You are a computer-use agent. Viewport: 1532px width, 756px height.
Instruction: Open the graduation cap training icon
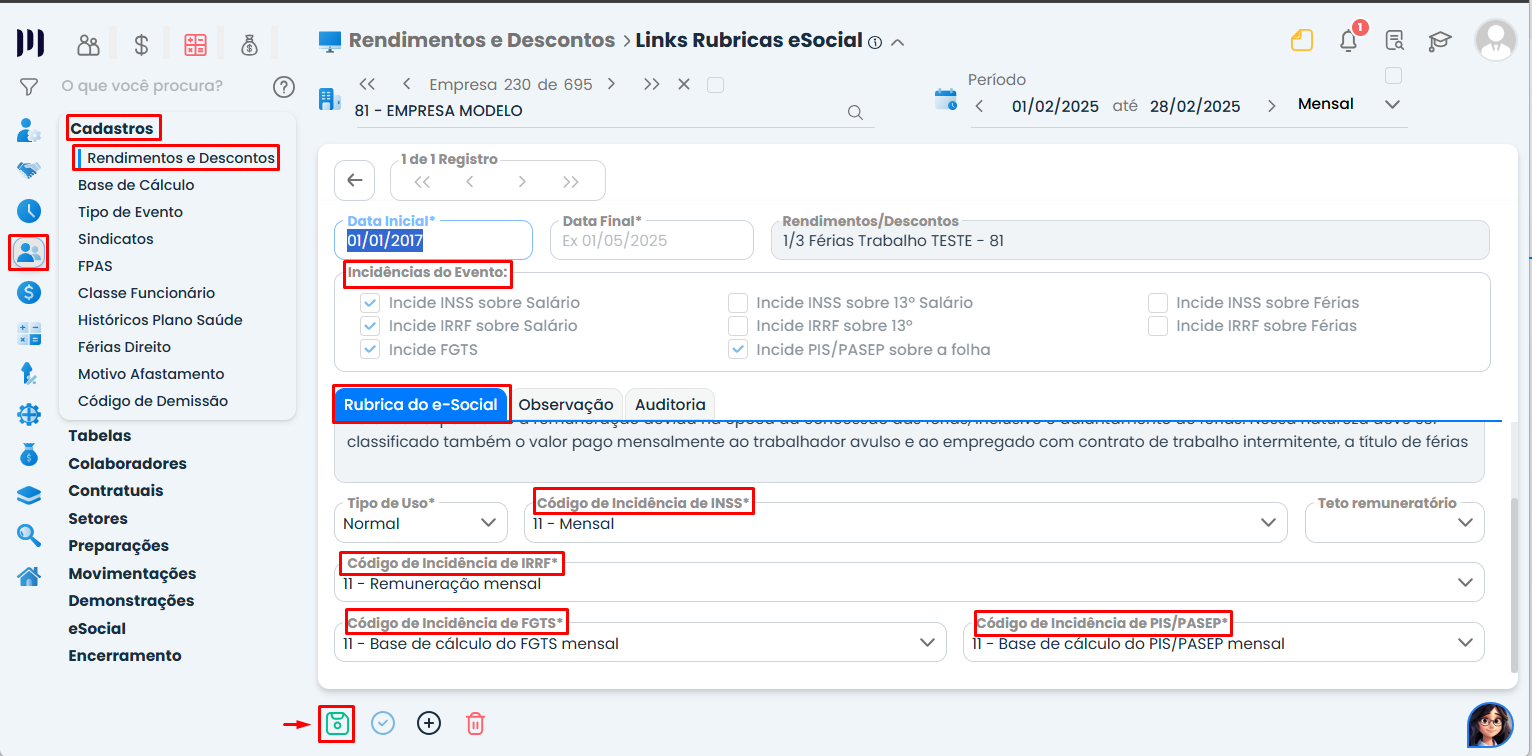[x=1440, y=41]
